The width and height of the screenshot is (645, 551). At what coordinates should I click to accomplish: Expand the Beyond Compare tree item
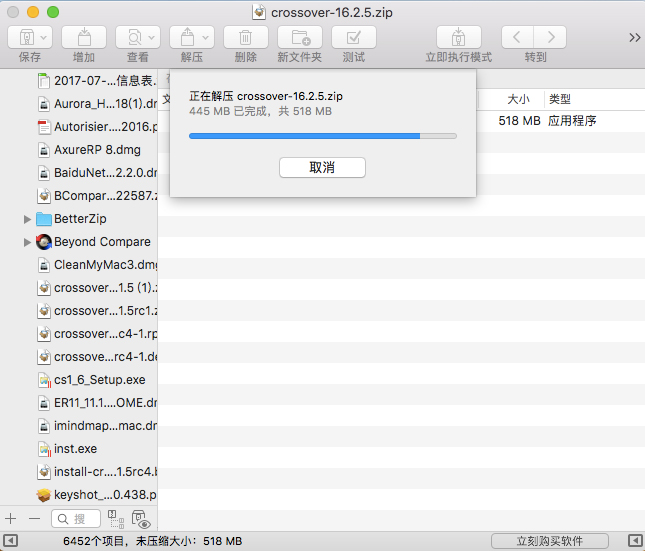tap(27, 242)
